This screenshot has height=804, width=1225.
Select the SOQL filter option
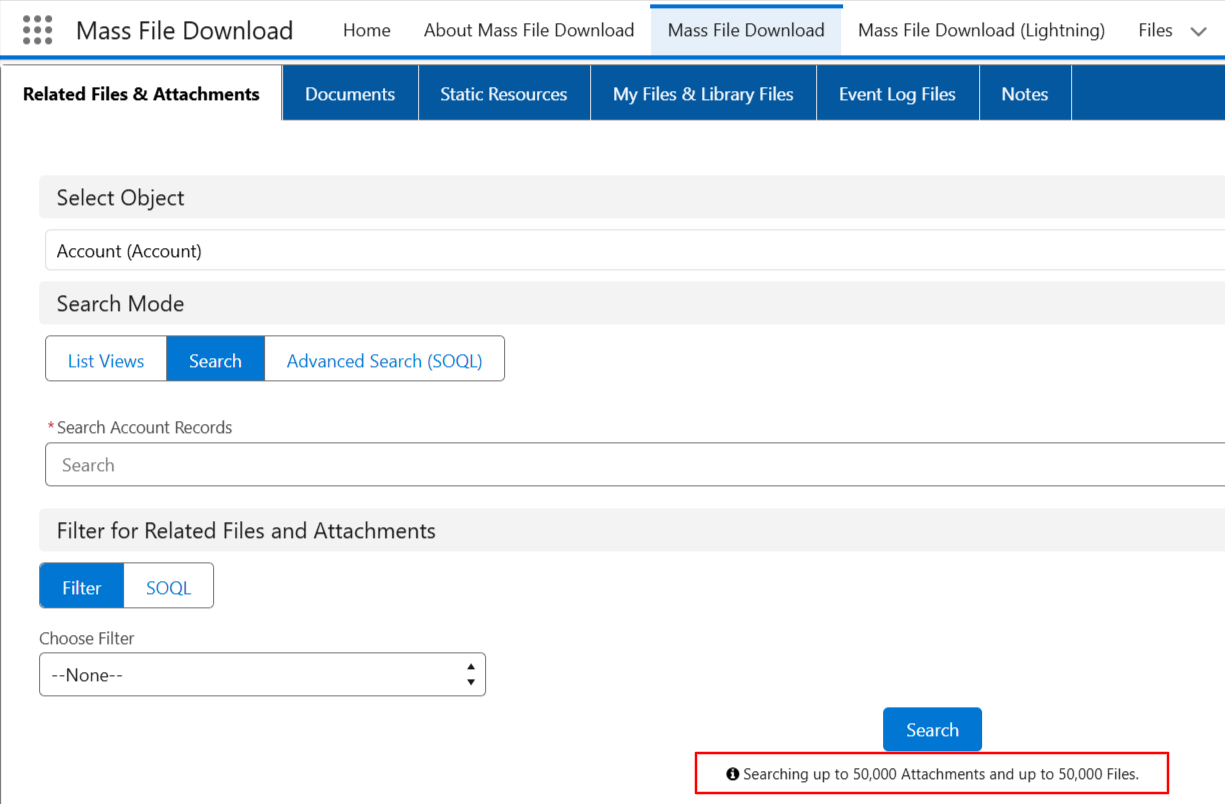click(168, 587)
